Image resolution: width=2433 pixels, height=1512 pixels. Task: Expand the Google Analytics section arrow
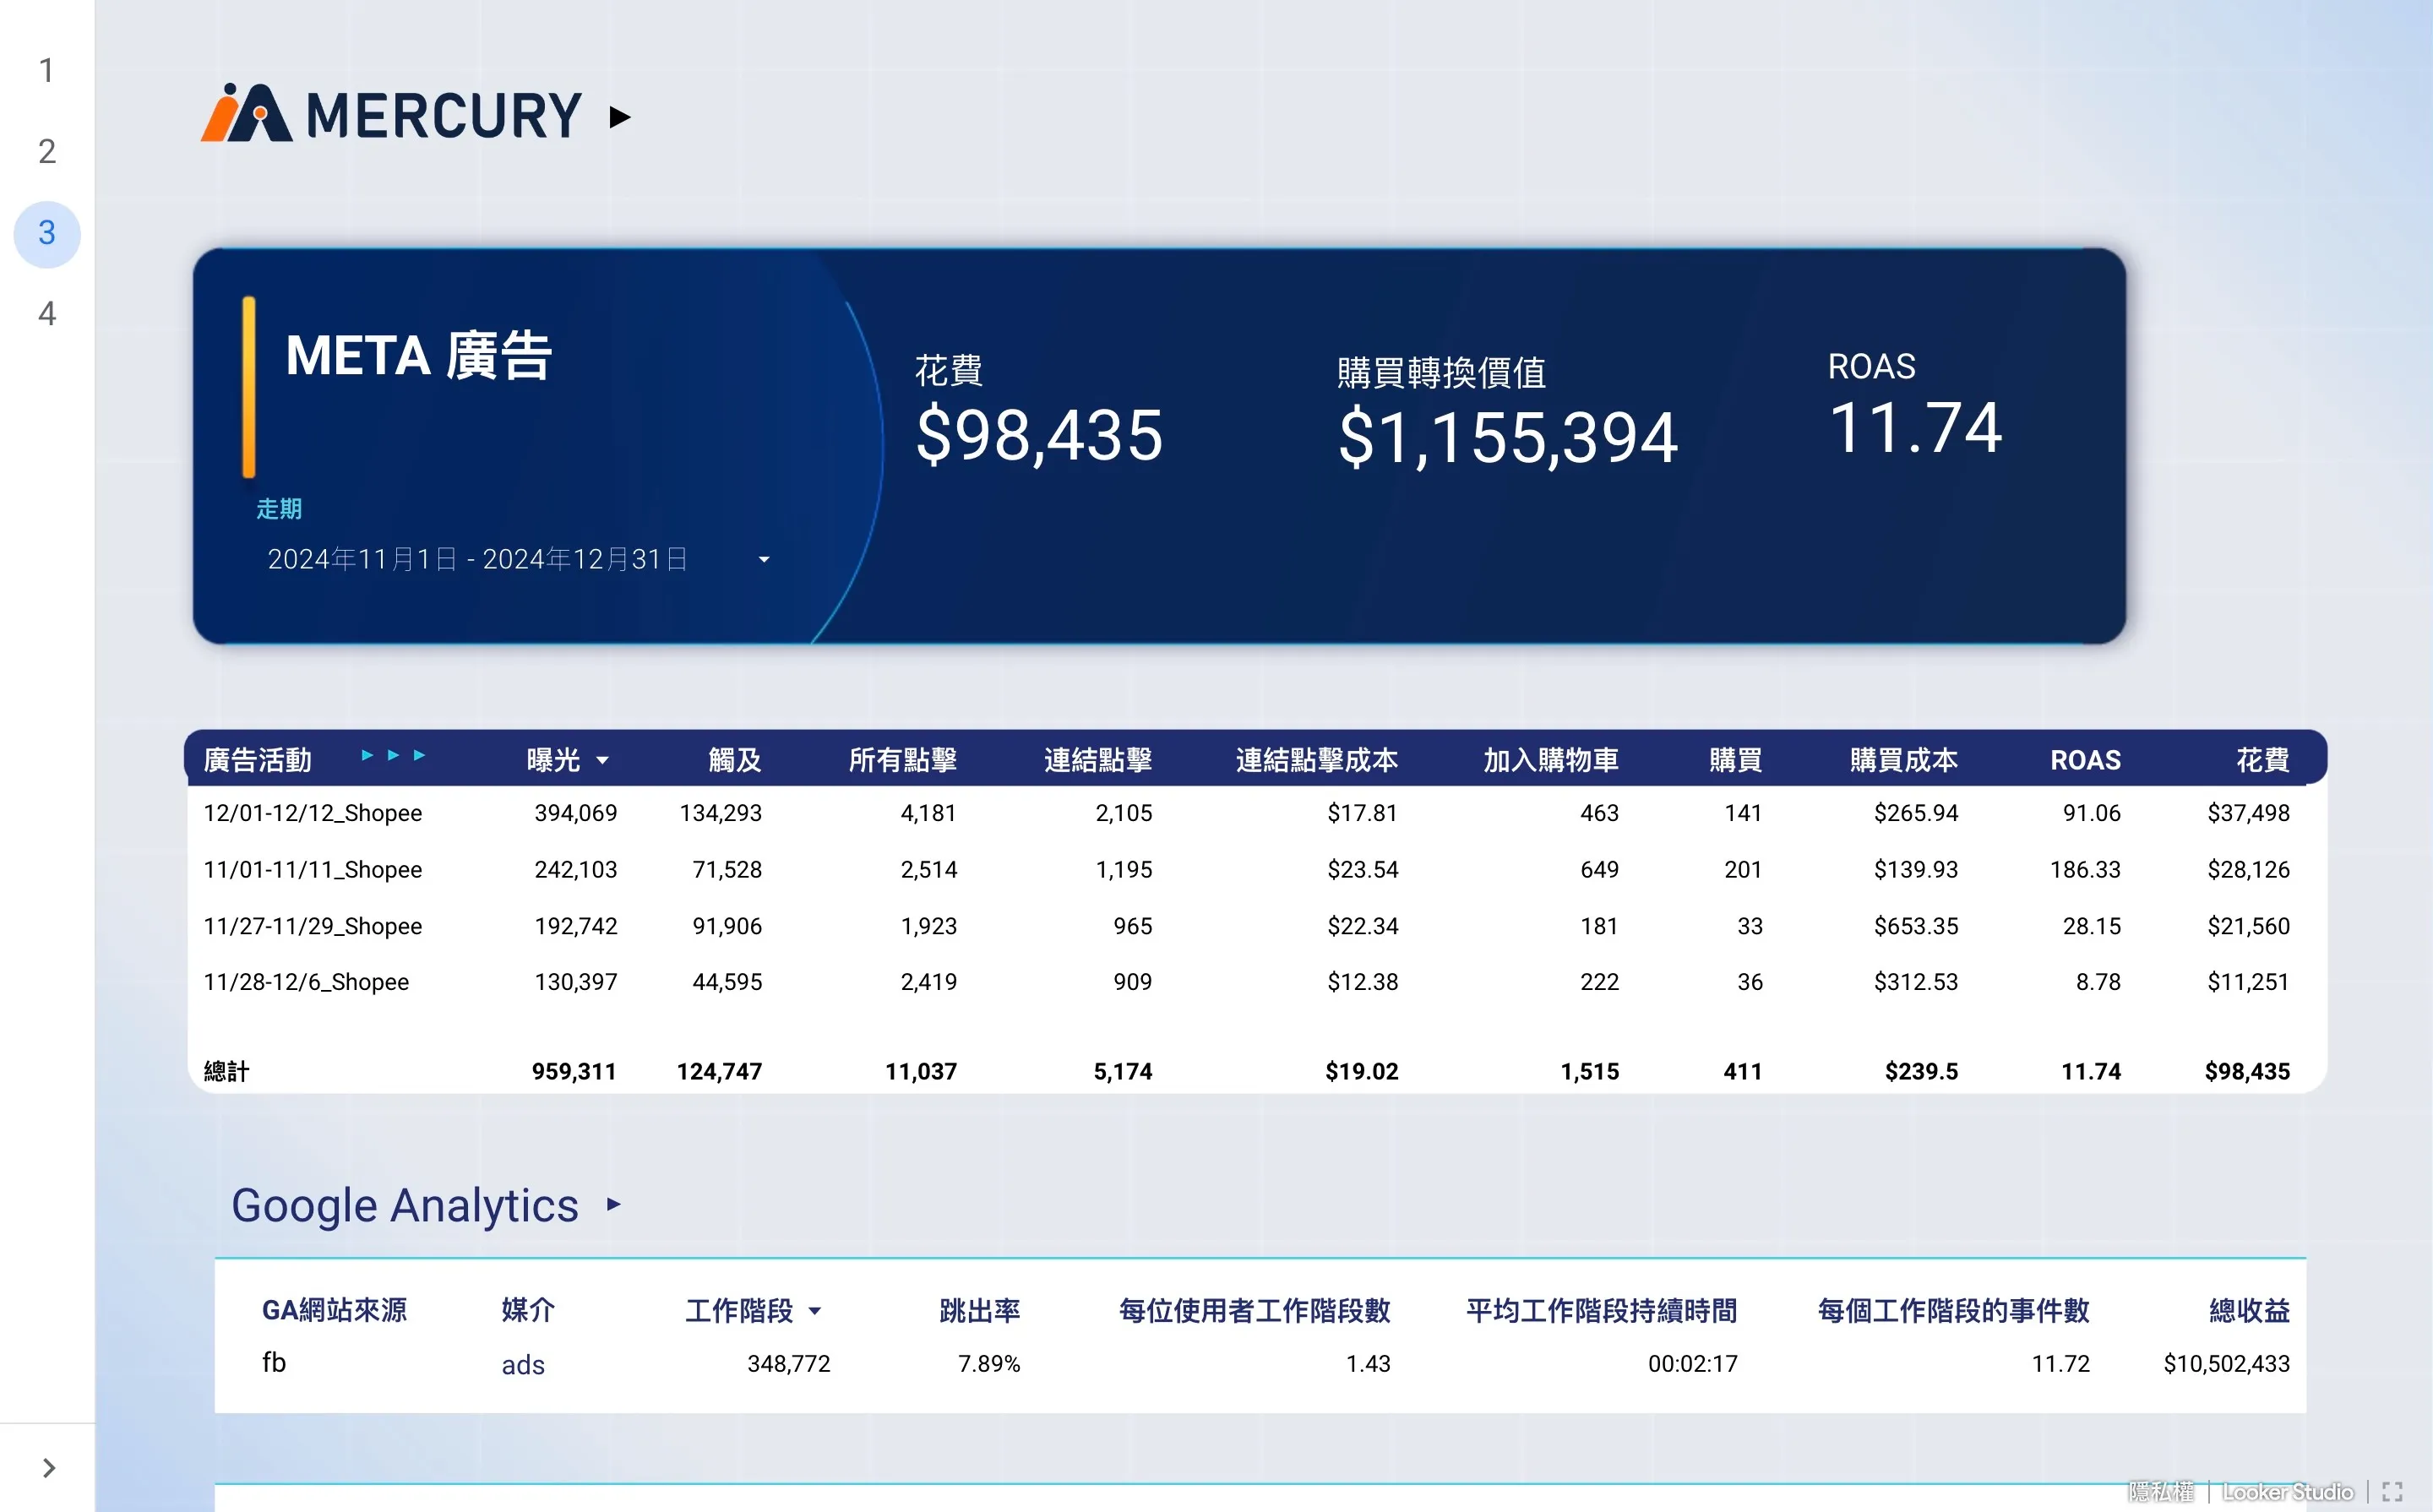[613, 1205]
